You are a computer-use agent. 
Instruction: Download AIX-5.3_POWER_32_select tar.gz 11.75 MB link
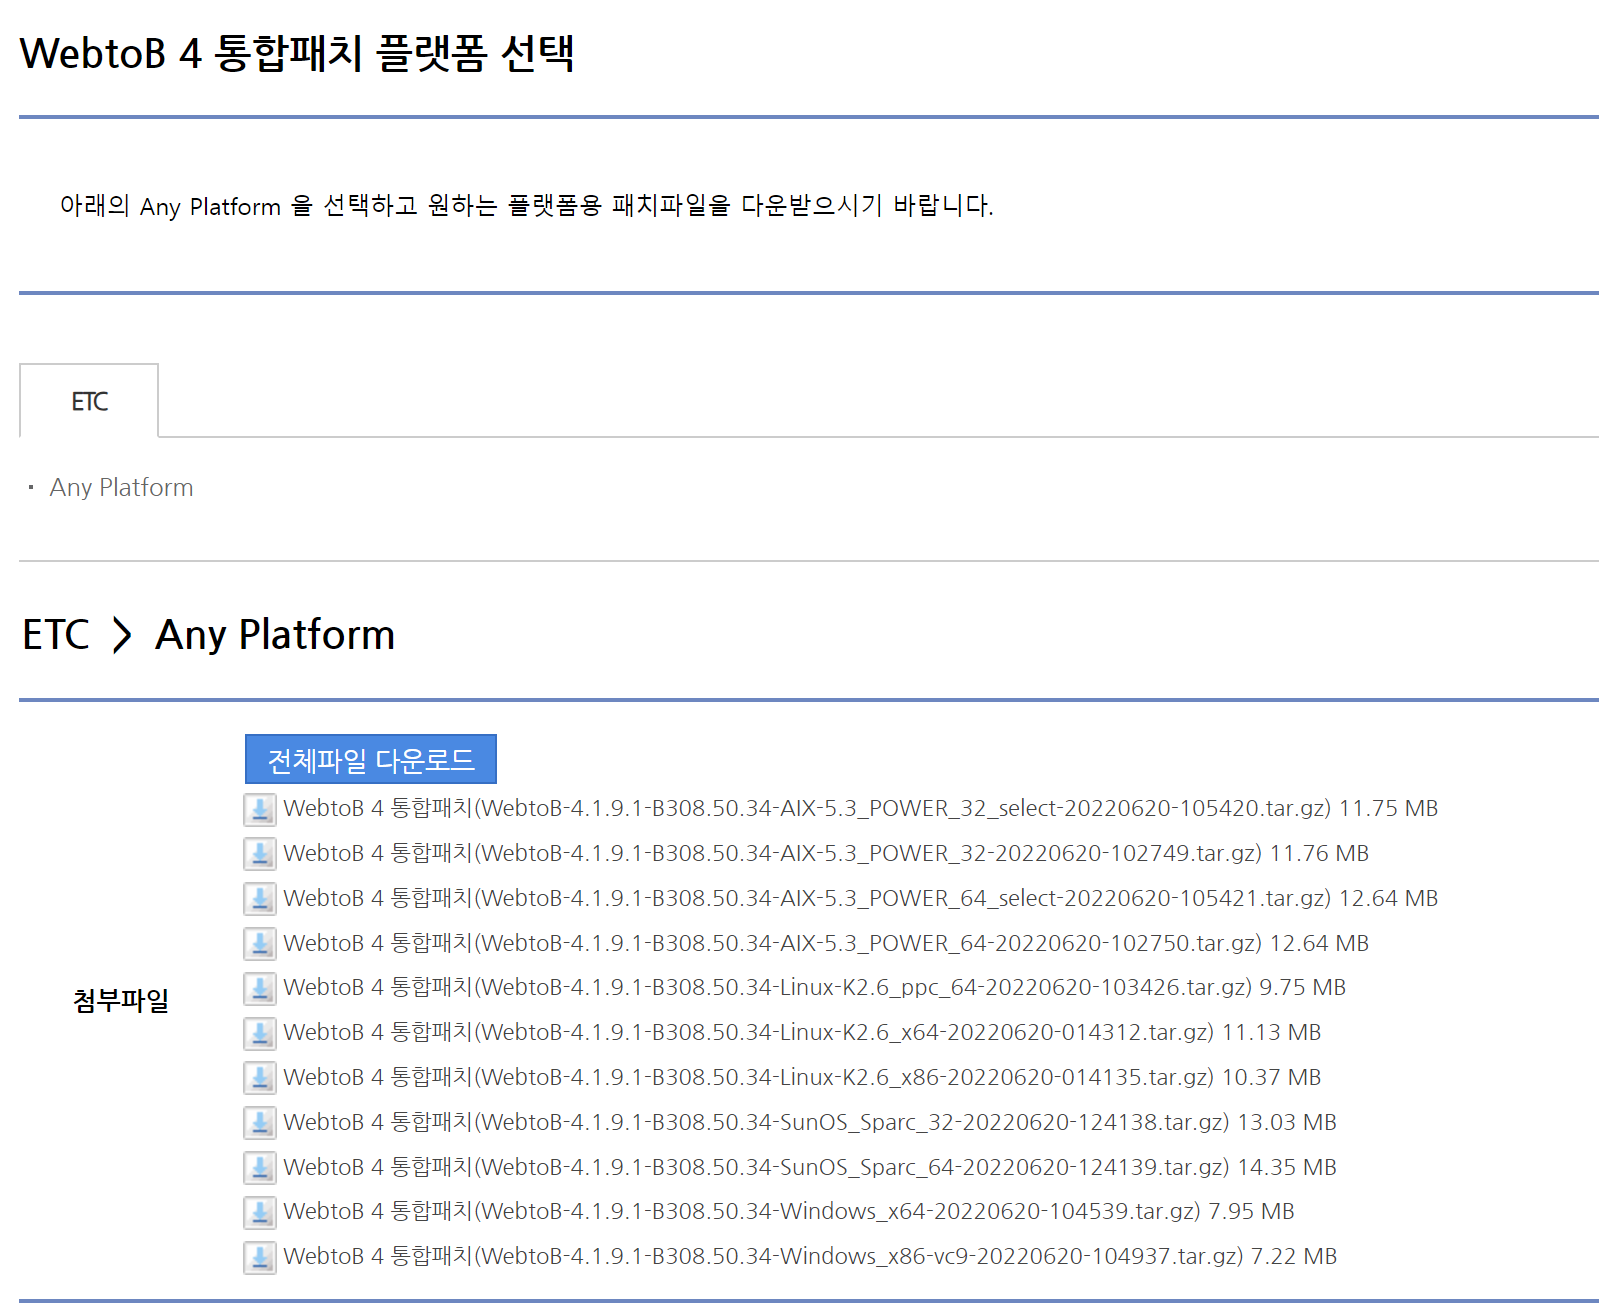[x=860, y=808]
